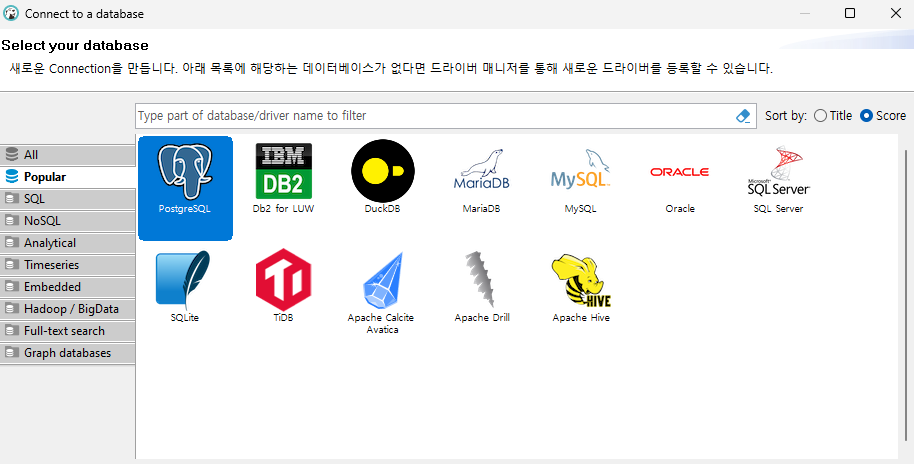Viewport: 914px width, 464px height.
Task: Switch to Full-text search category
Action: click(68, 331)
